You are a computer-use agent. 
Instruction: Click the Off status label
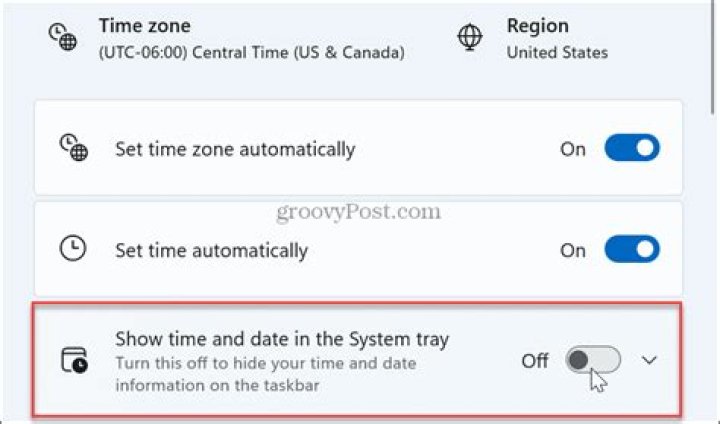535,360
